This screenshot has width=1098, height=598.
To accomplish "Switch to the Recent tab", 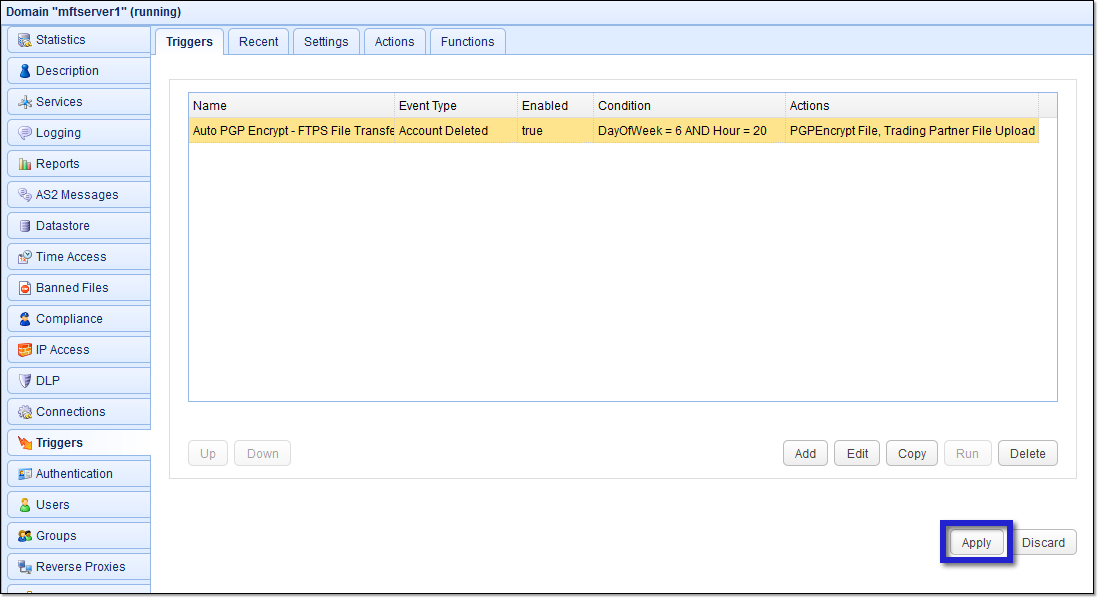I will click(258, 41).
